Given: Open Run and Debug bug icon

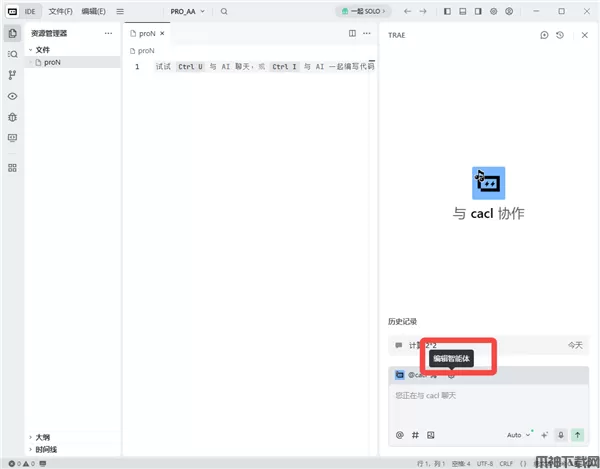Looking at the screenshot, I should coord(12,117).
